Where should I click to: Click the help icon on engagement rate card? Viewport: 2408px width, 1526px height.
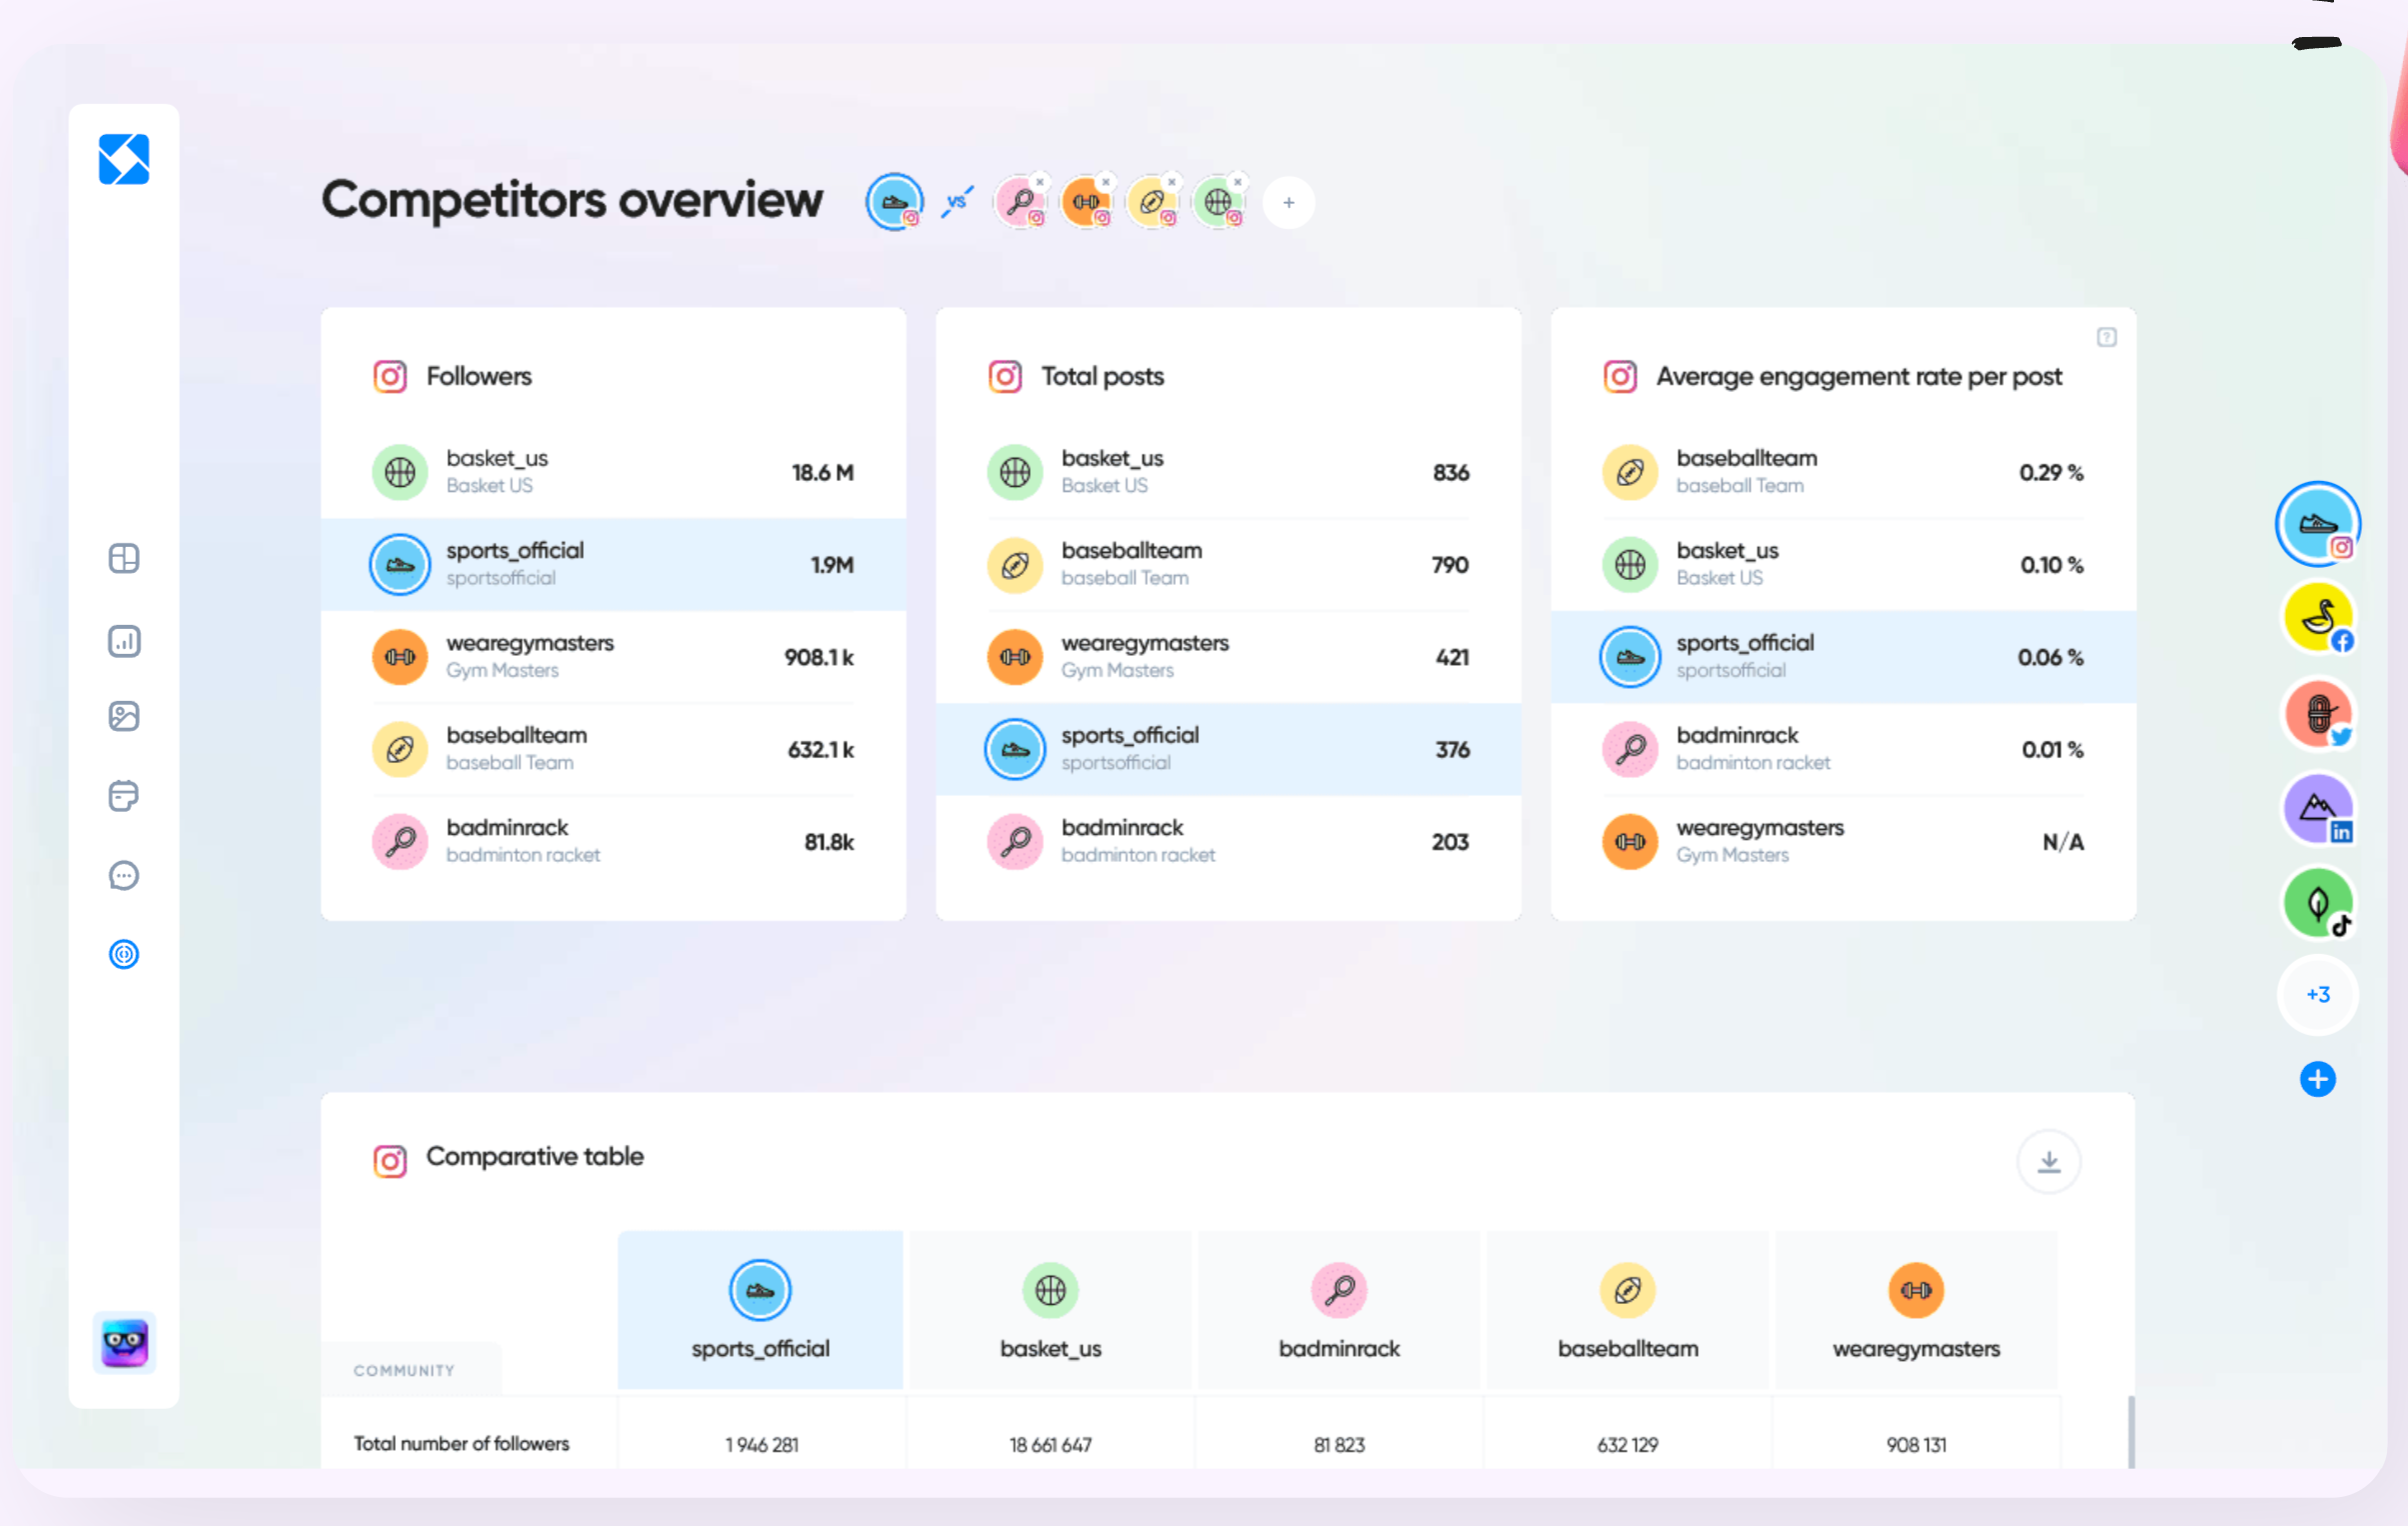(x=2107, y=338)
